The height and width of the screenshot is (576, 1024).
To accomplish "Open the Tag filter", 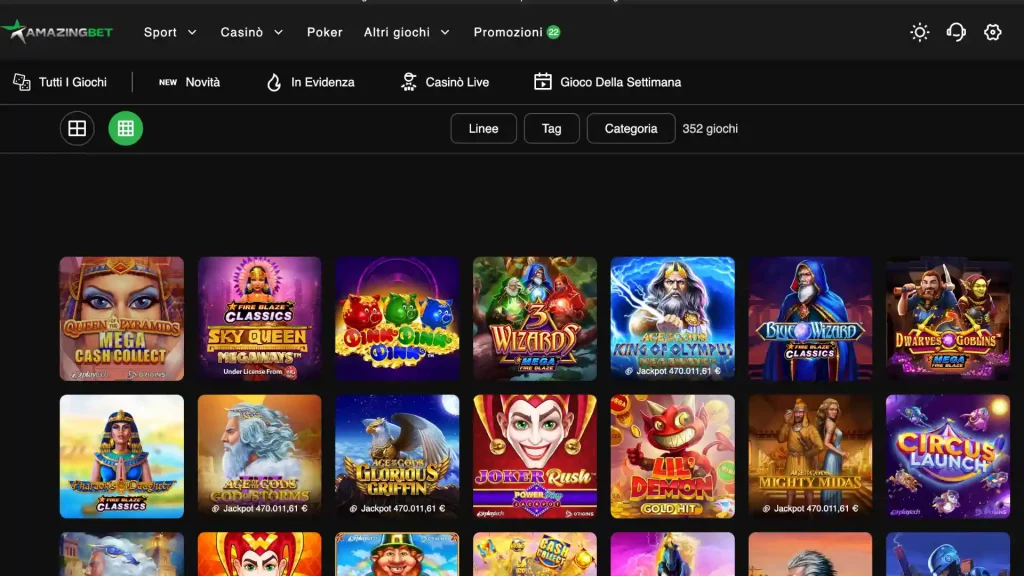I will 551,129.
